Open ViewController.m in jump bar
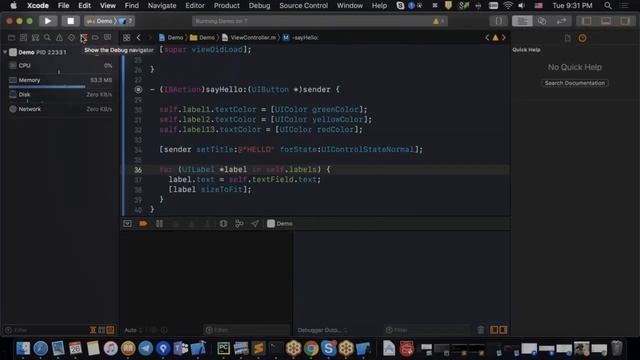Screen dimensions: 640x360 pyautogui.click(x=249, y=38)
